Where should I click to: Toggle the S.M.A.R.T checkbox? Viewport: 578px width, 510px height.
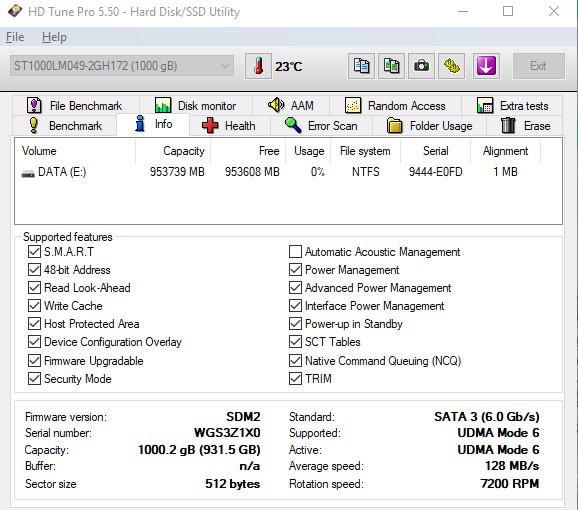(34, 252)
